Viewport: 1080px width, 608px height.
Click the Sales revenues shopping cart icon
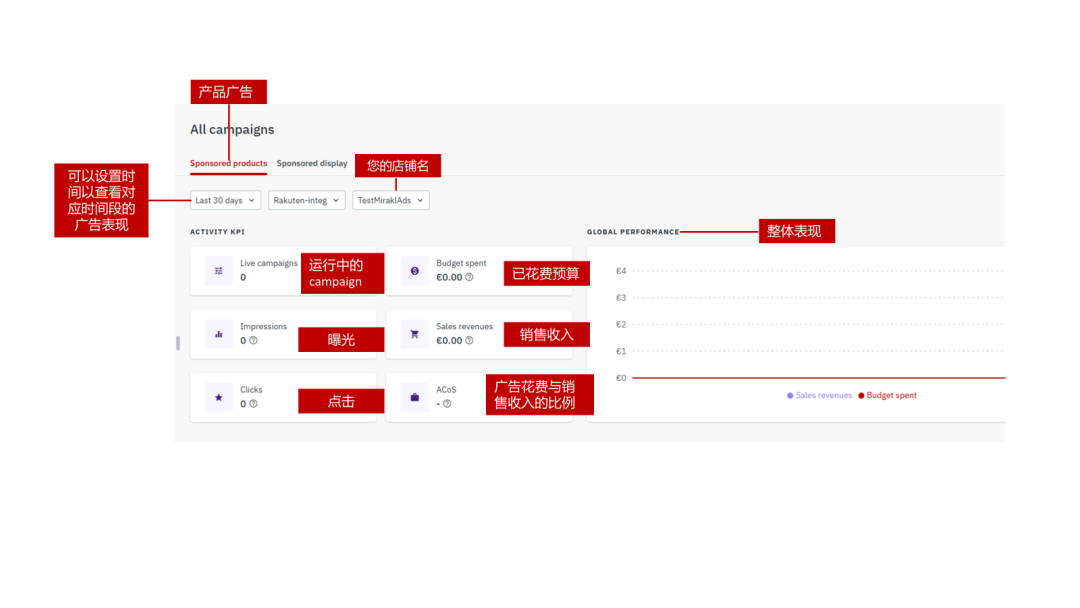[x=414, y=332]
